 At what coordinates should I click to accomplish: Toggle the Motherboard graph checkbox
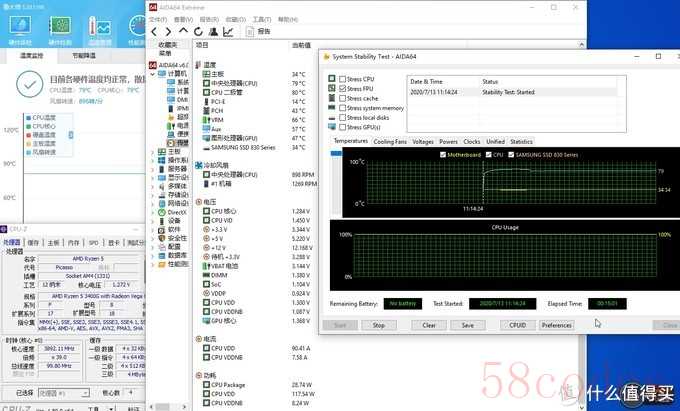tap(443, 154)
